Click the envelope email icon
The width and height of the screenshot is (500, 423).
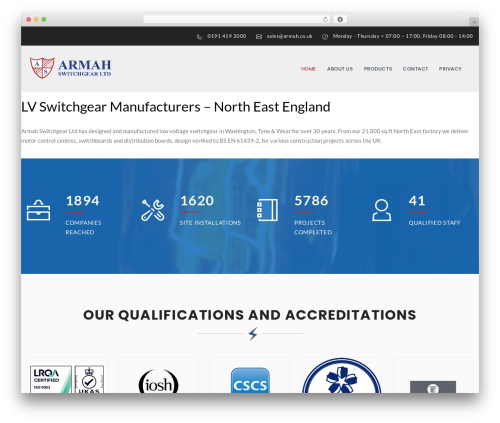(x=259, y=37)
